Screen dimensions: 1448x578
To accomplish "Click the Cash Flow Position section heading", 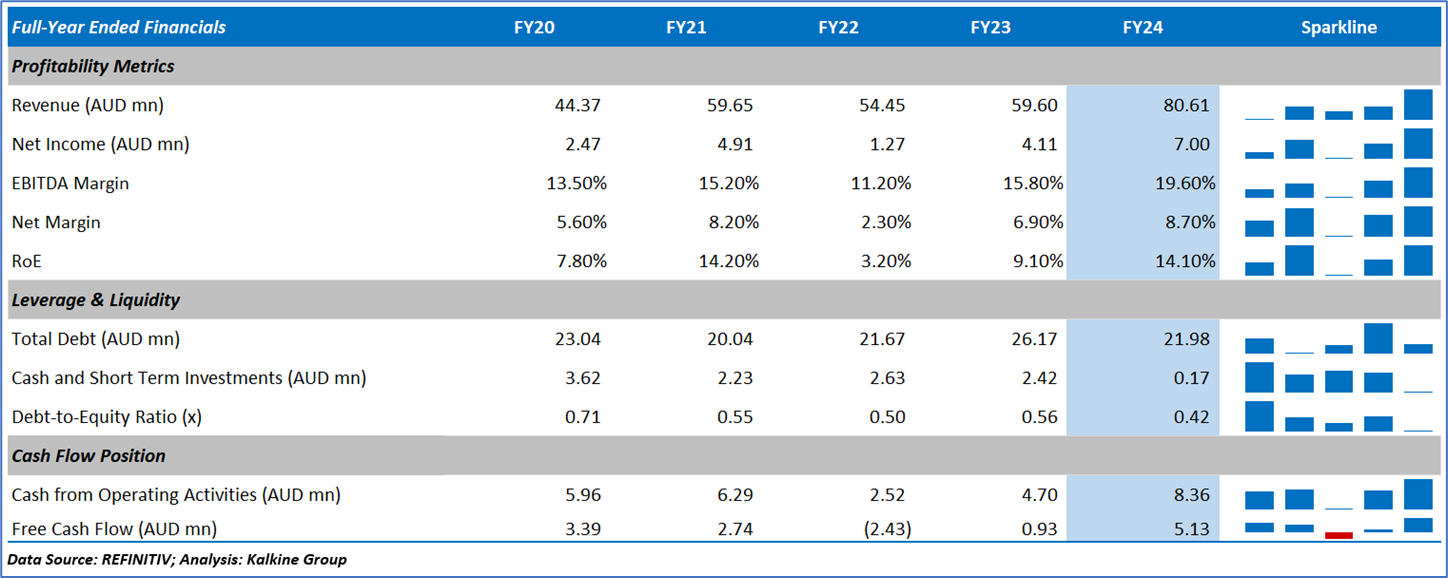I will (x=89, y=456).
